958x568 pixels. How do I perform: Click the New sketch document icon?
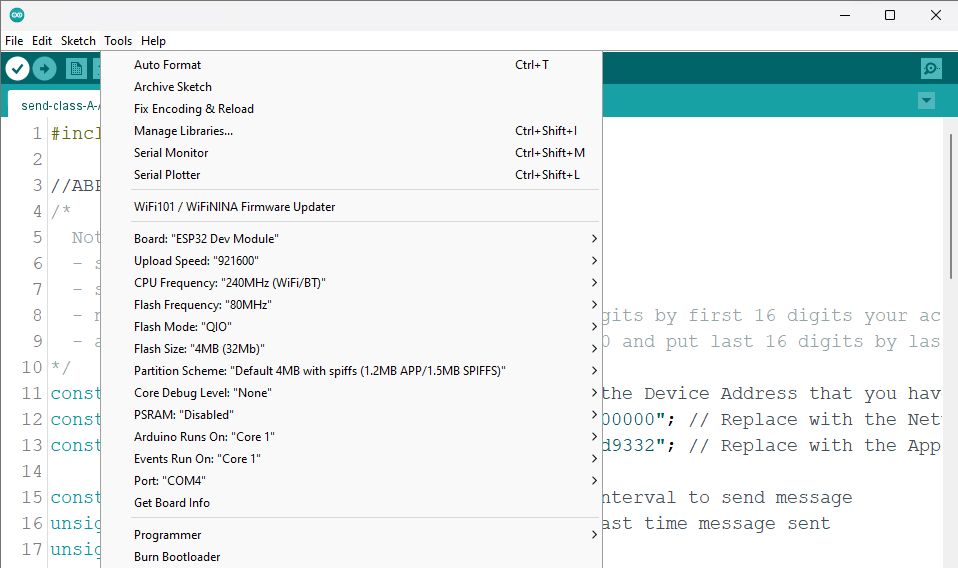(x=76, y=68)
